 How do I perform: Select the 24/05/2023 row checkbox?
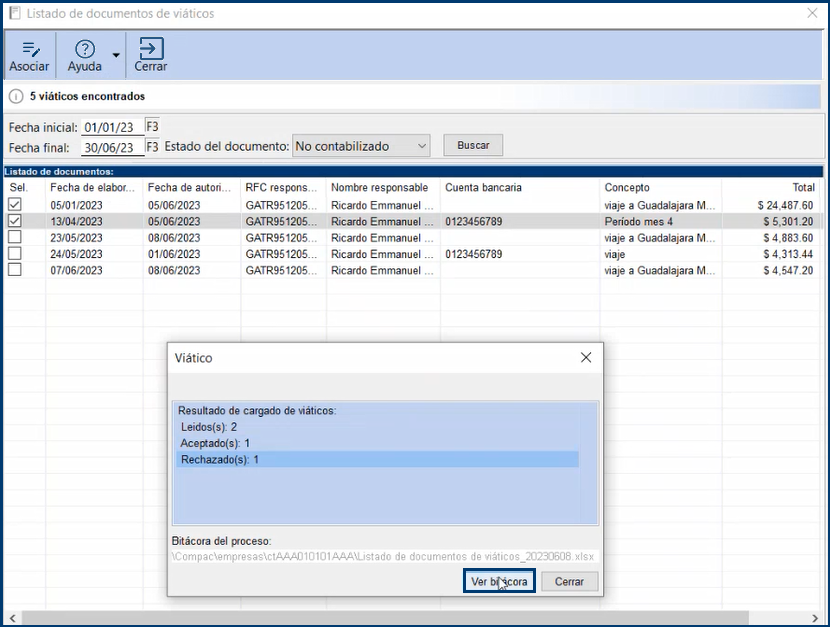click(15, 254)
